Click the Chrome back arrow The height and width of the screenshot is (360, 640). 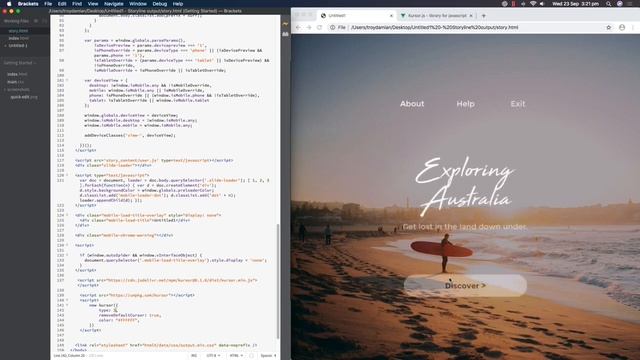(298, 27)
